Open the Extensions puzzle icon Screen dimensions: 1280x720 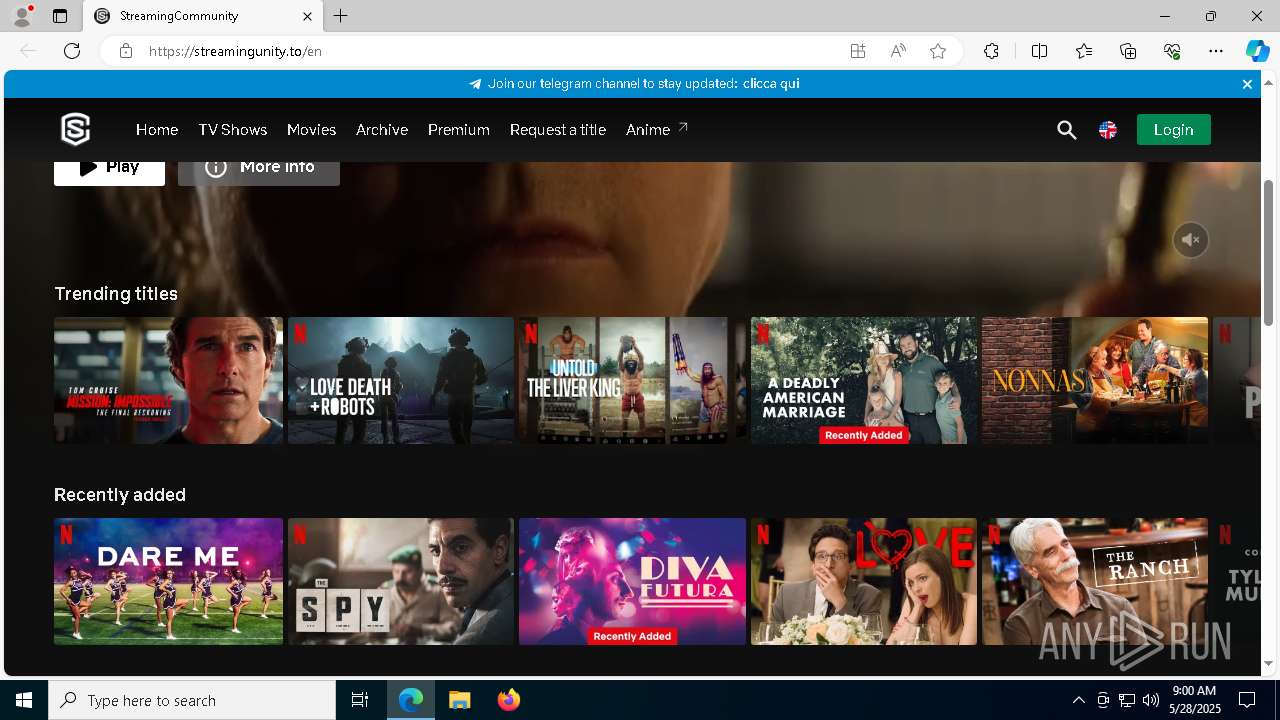pos(991,51)
